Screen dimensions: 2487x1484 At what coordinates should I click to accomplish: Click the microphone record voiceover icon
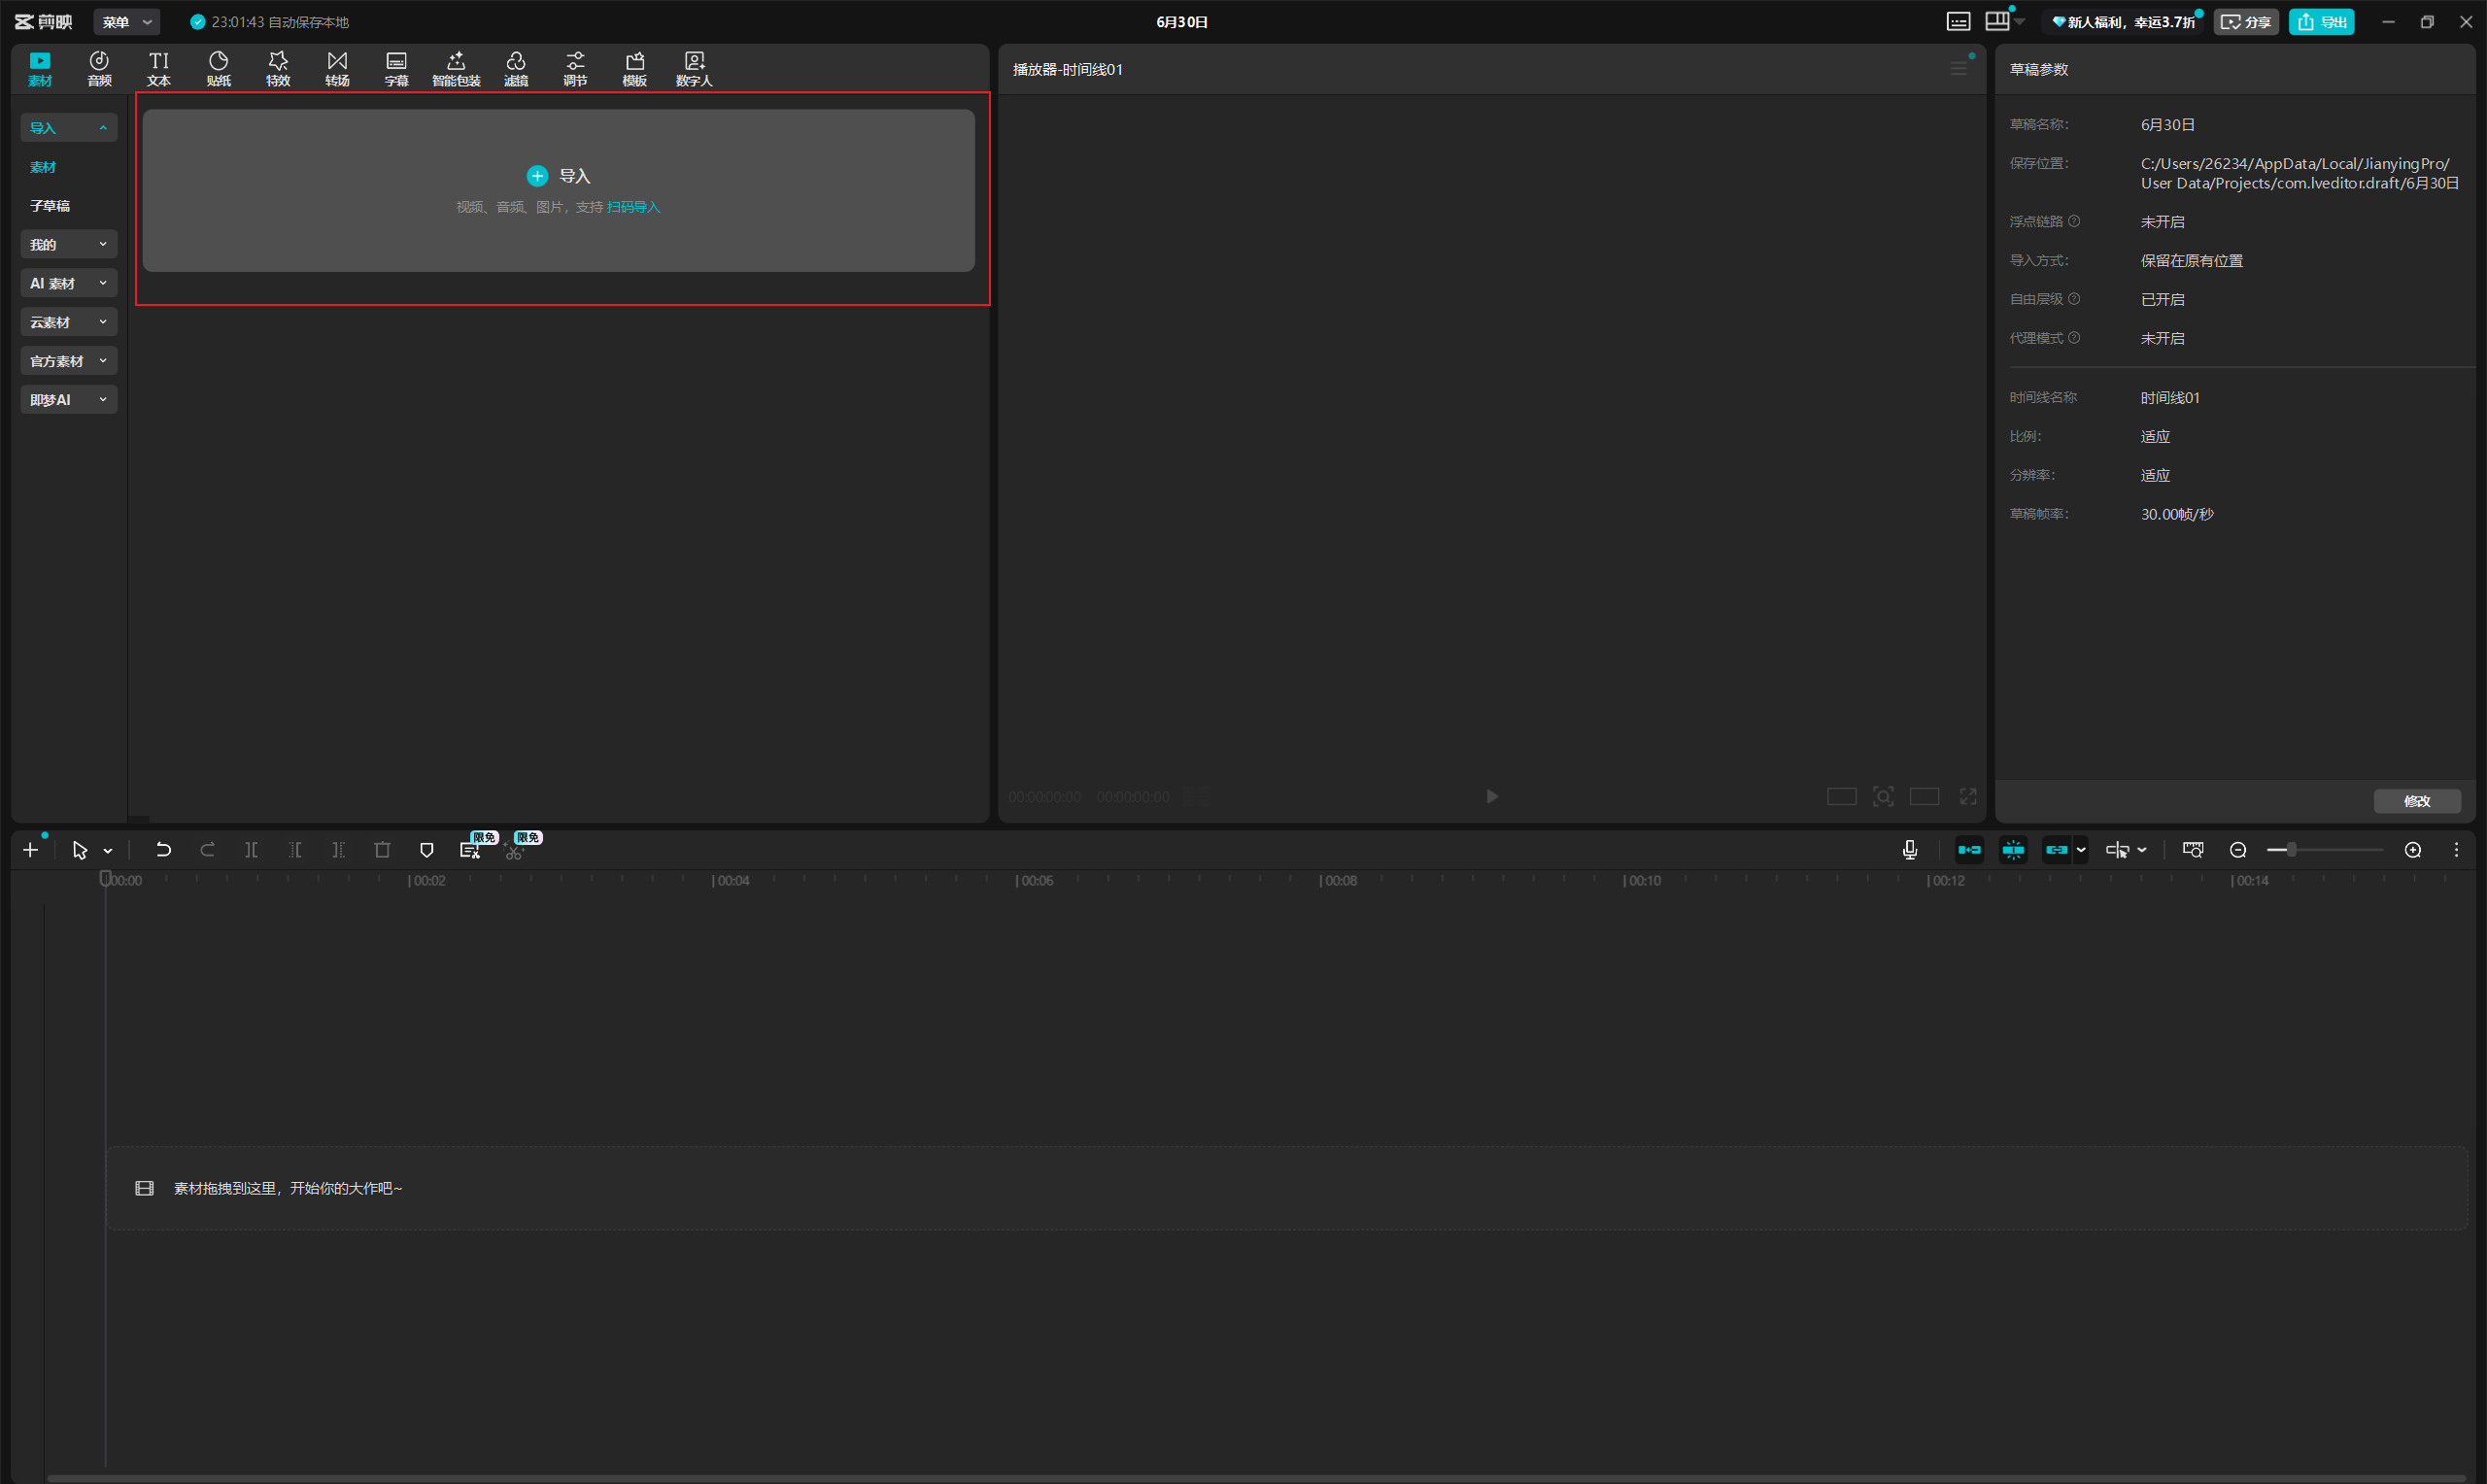1909,850
